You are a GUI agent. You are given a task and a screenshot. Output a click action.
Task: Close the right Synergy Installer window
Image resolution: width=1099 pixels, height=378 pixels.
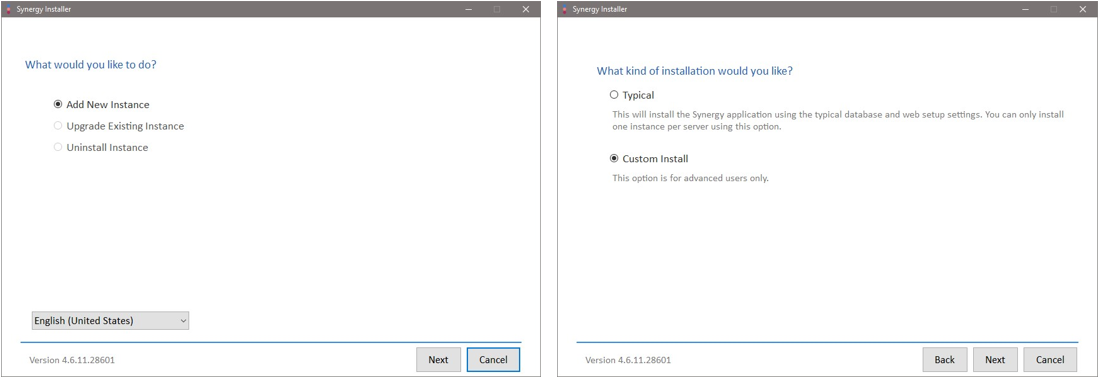(1082, 9)
